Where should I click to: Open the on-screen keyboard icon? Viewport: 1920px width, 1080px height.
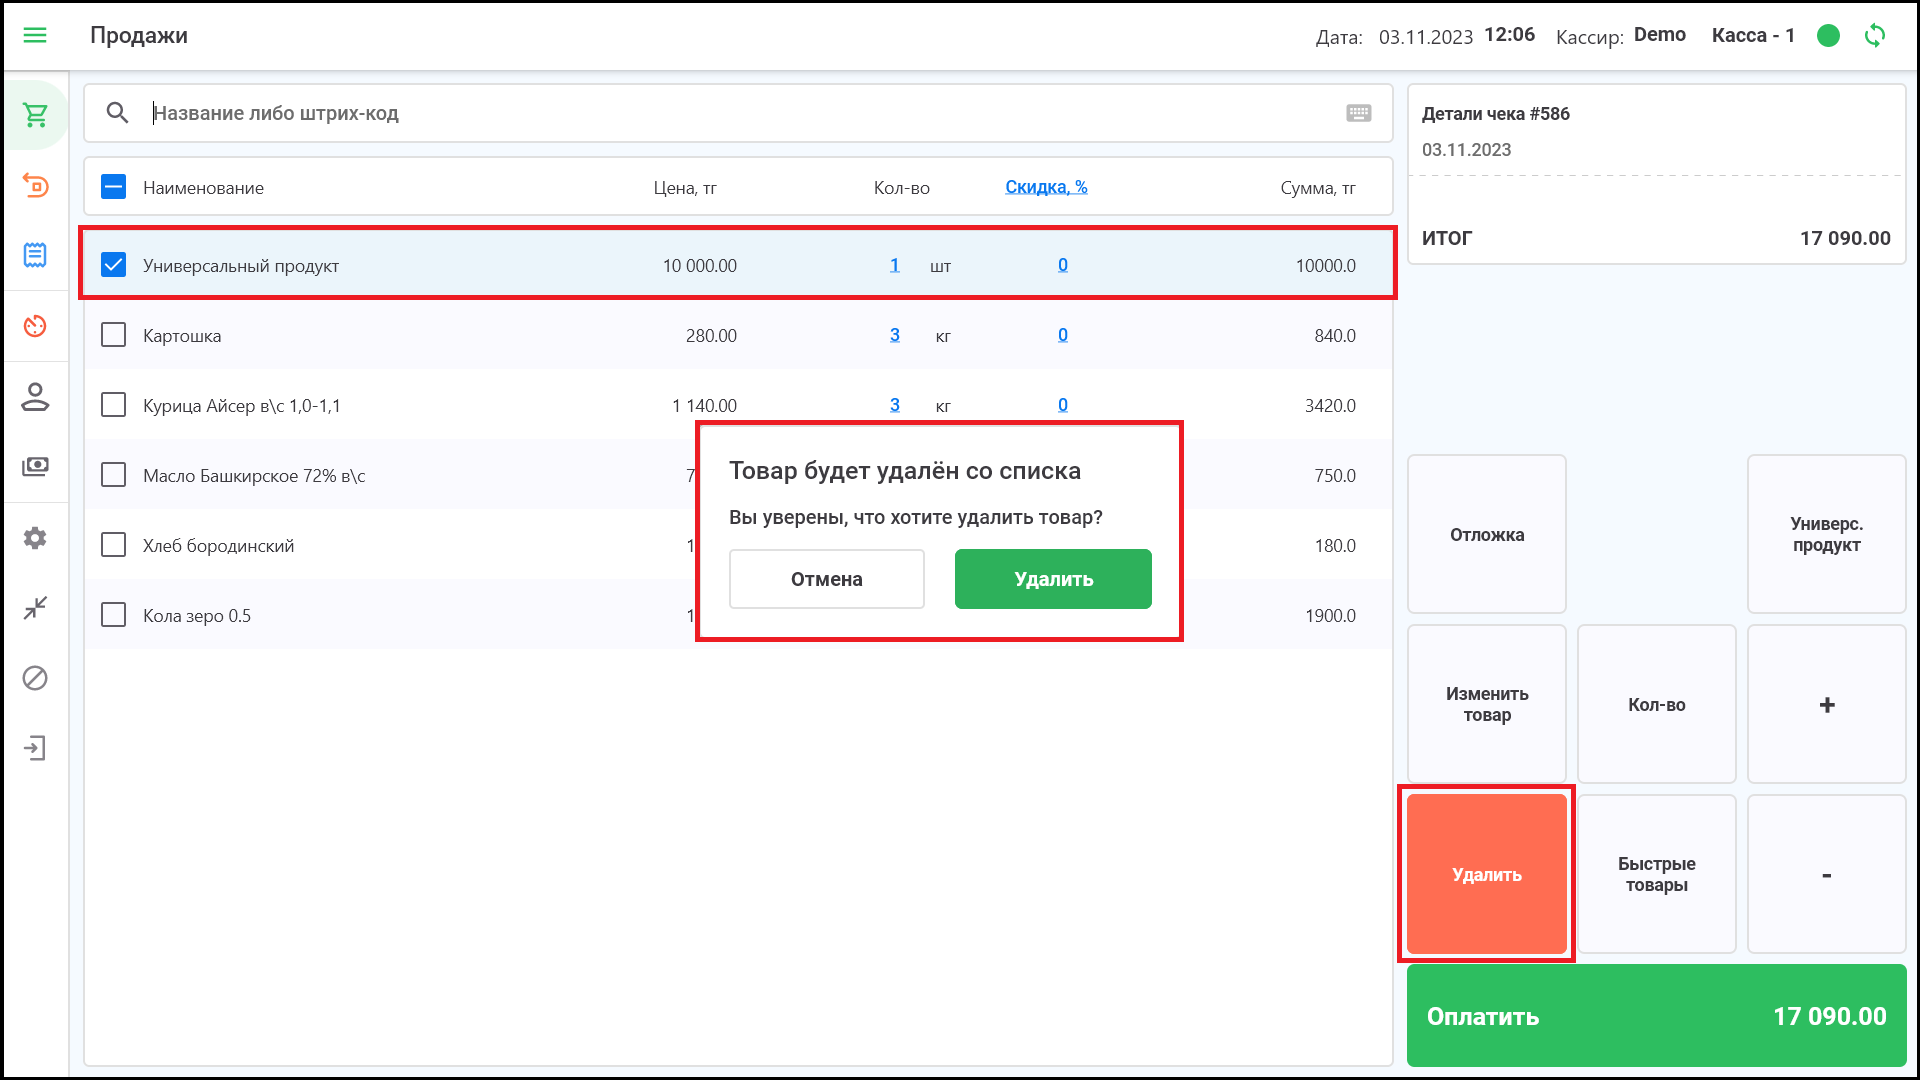[1358, 113]
